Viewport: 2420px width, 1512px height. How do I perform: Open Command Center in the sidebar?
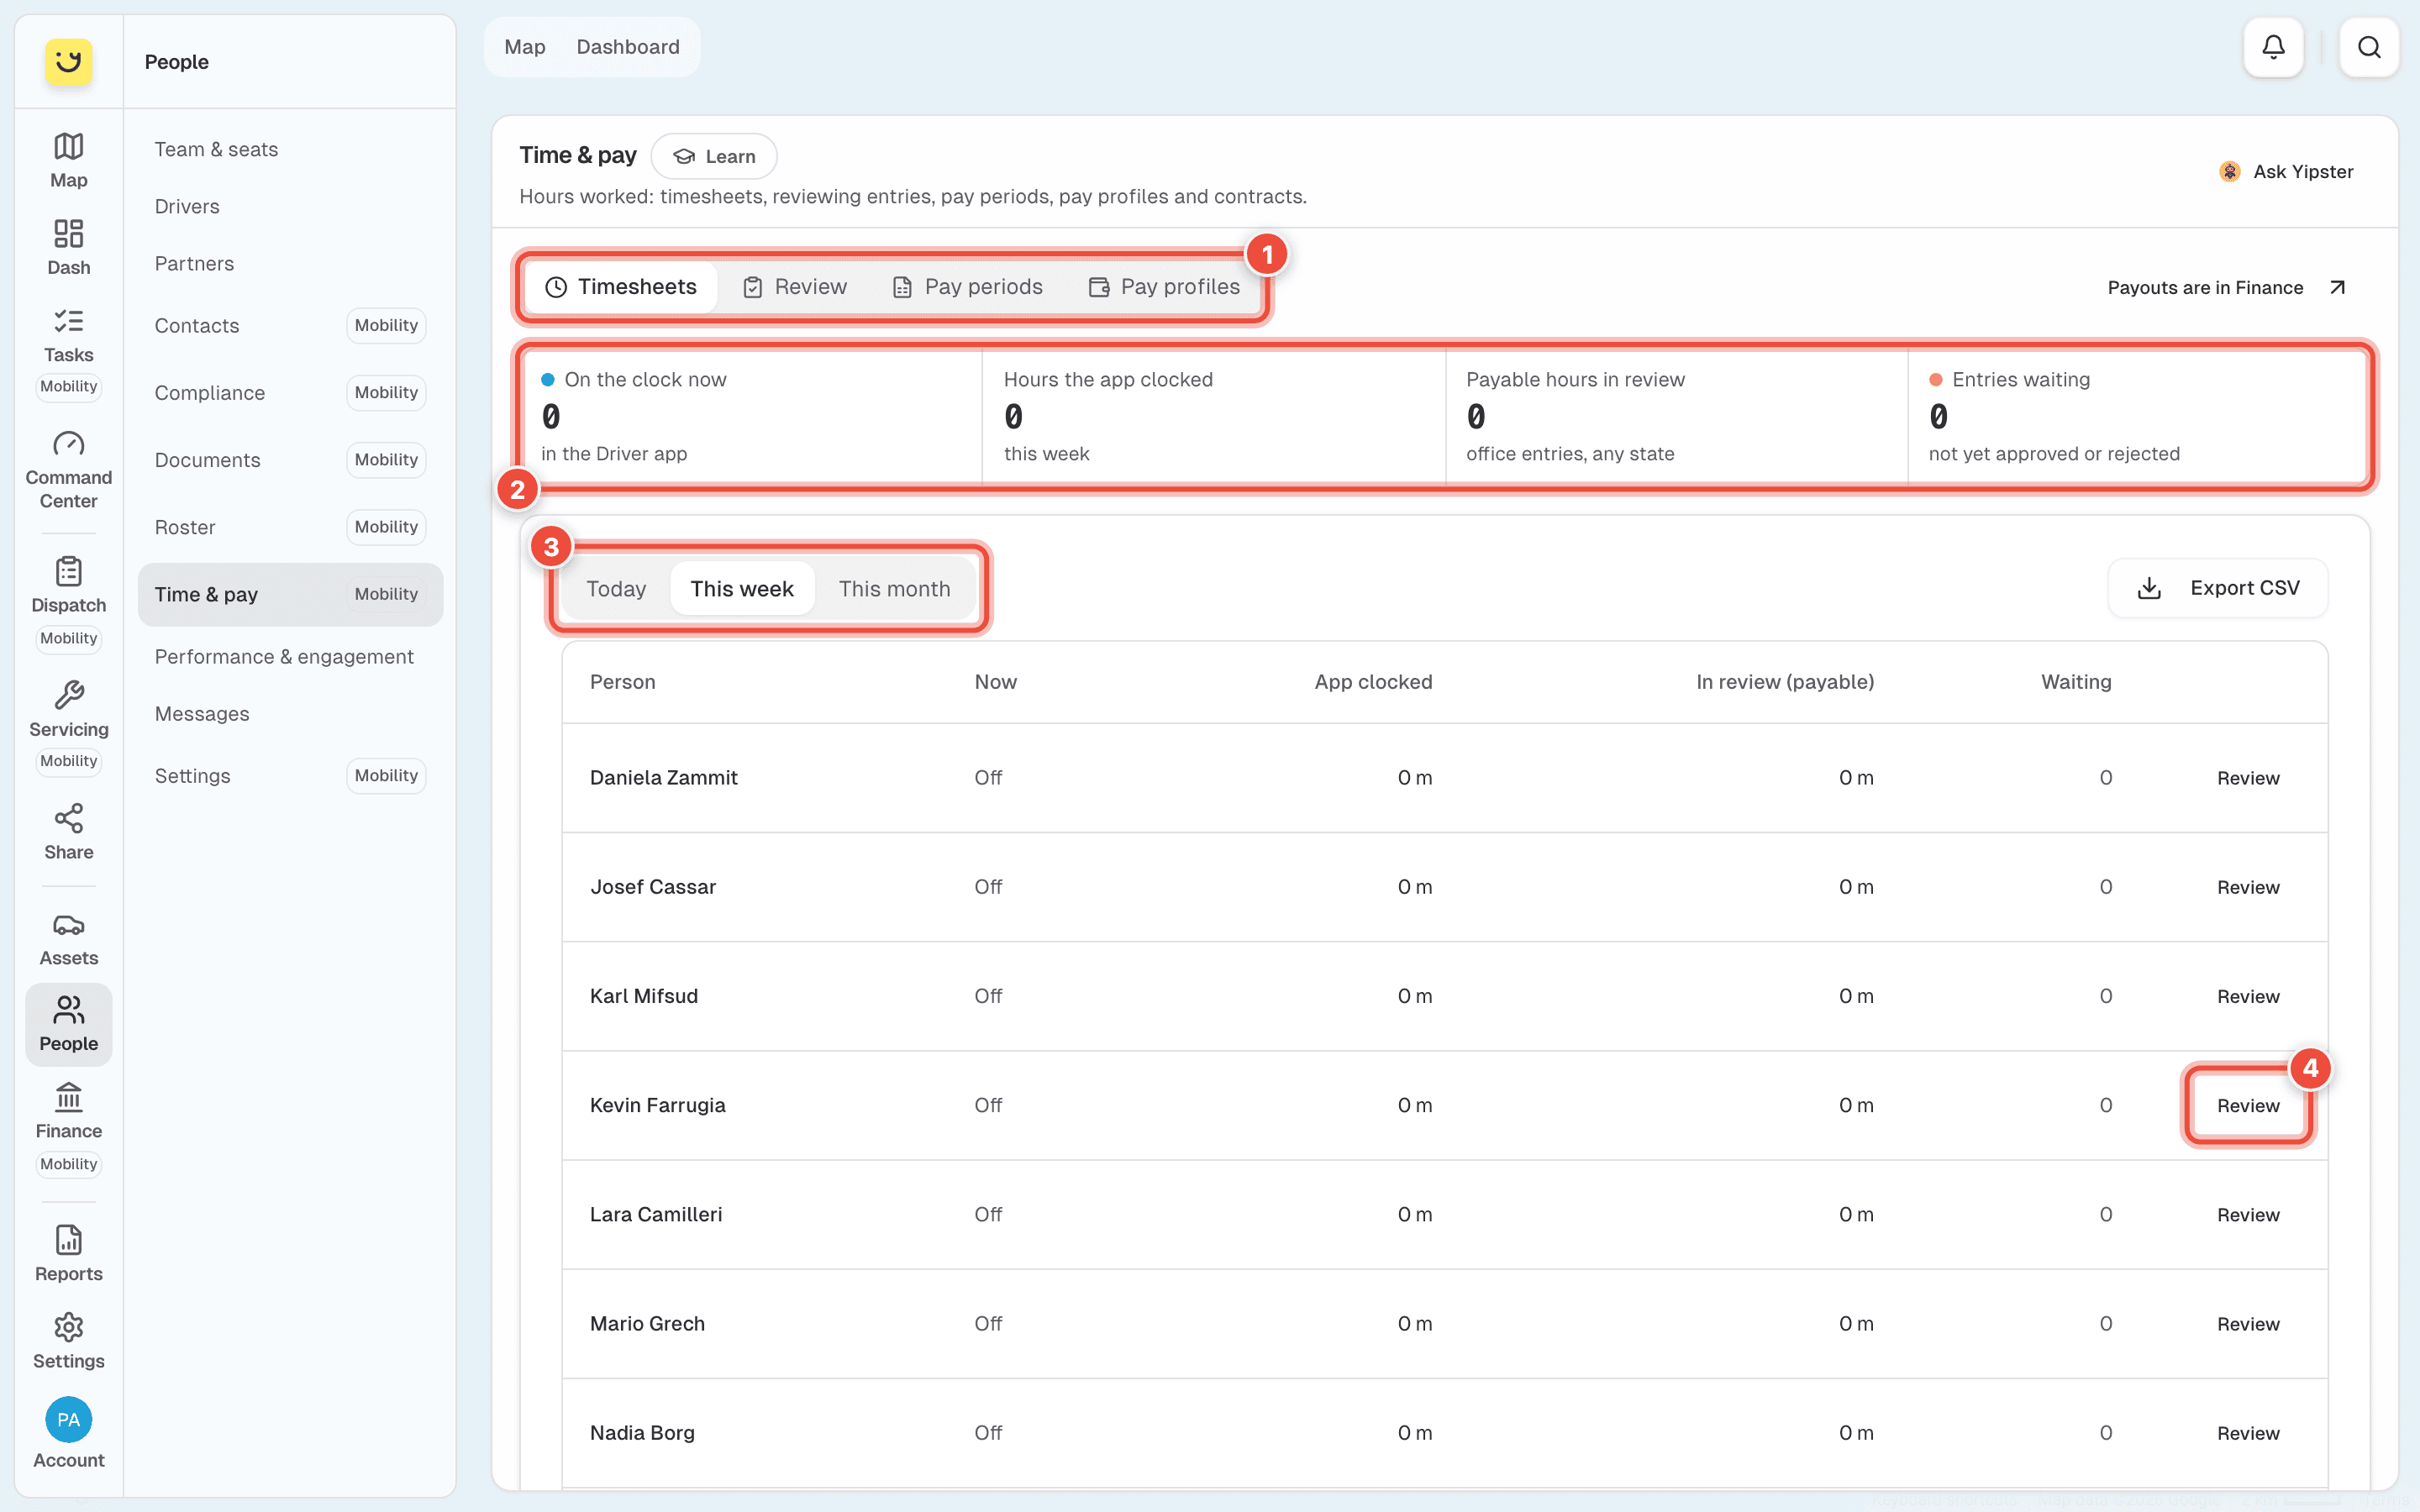[x=68, y=470]
